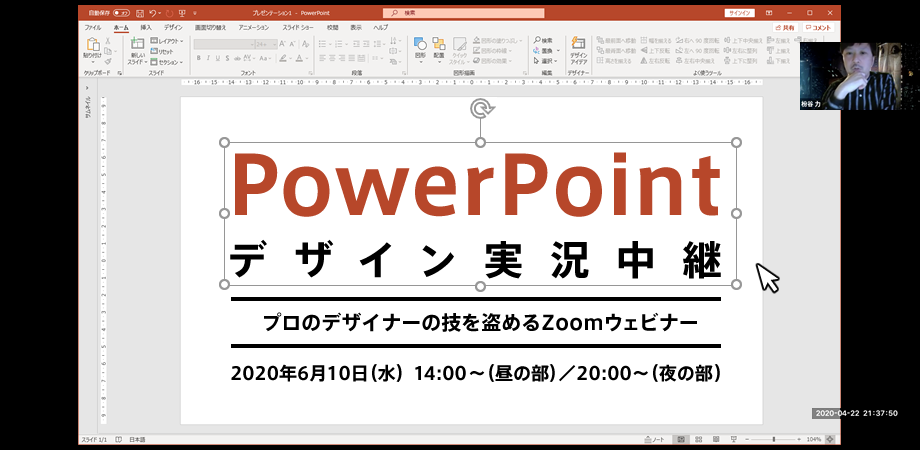Toggle Bold formatting
Screen dimensions: 920x450
(x=199, y=58)
